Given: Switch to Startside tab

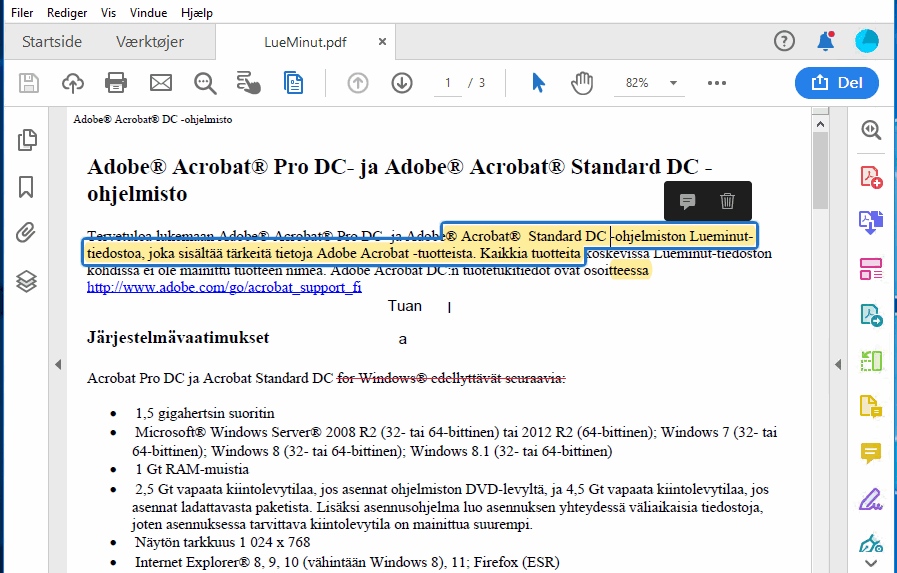Looking at the screenshot, I should 52,42.
